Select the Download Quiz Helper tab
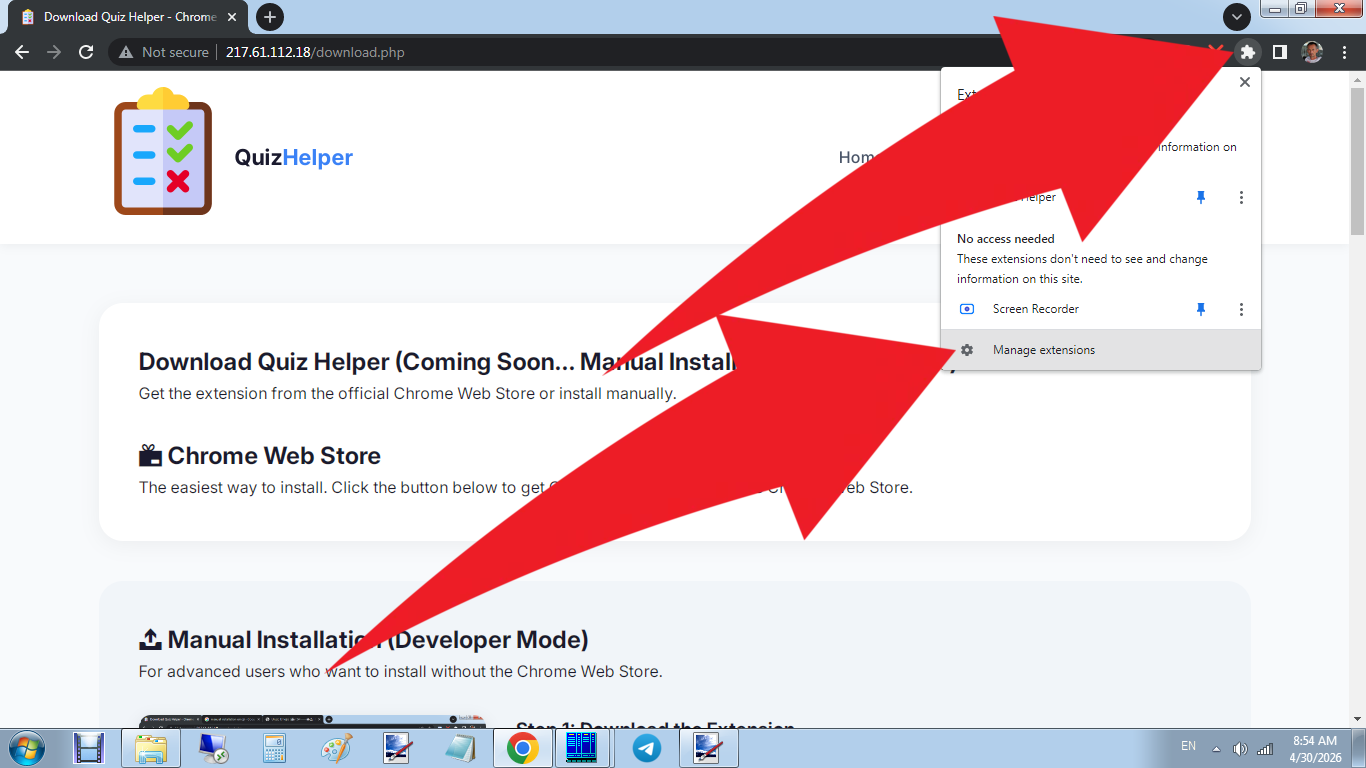The height and width of the screenshot is (768, 1366). click(130, 17)
